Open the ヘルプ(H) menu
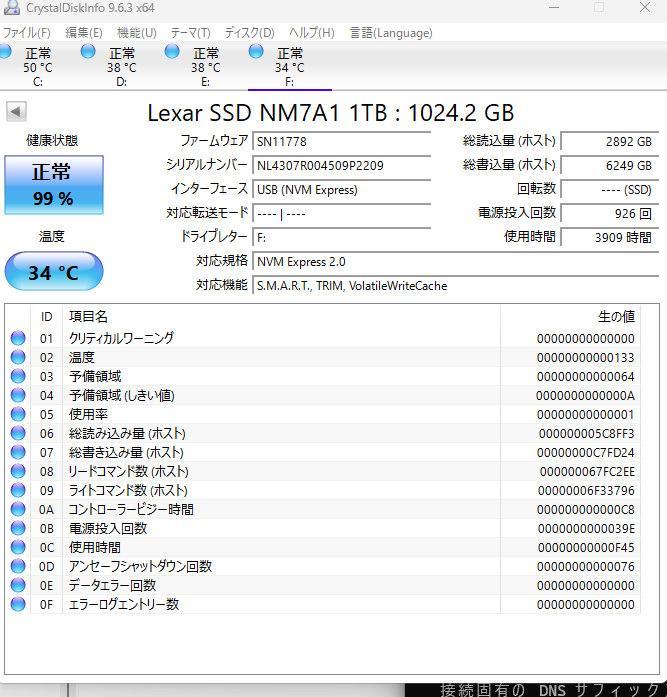667x697 pixels. 312,33
